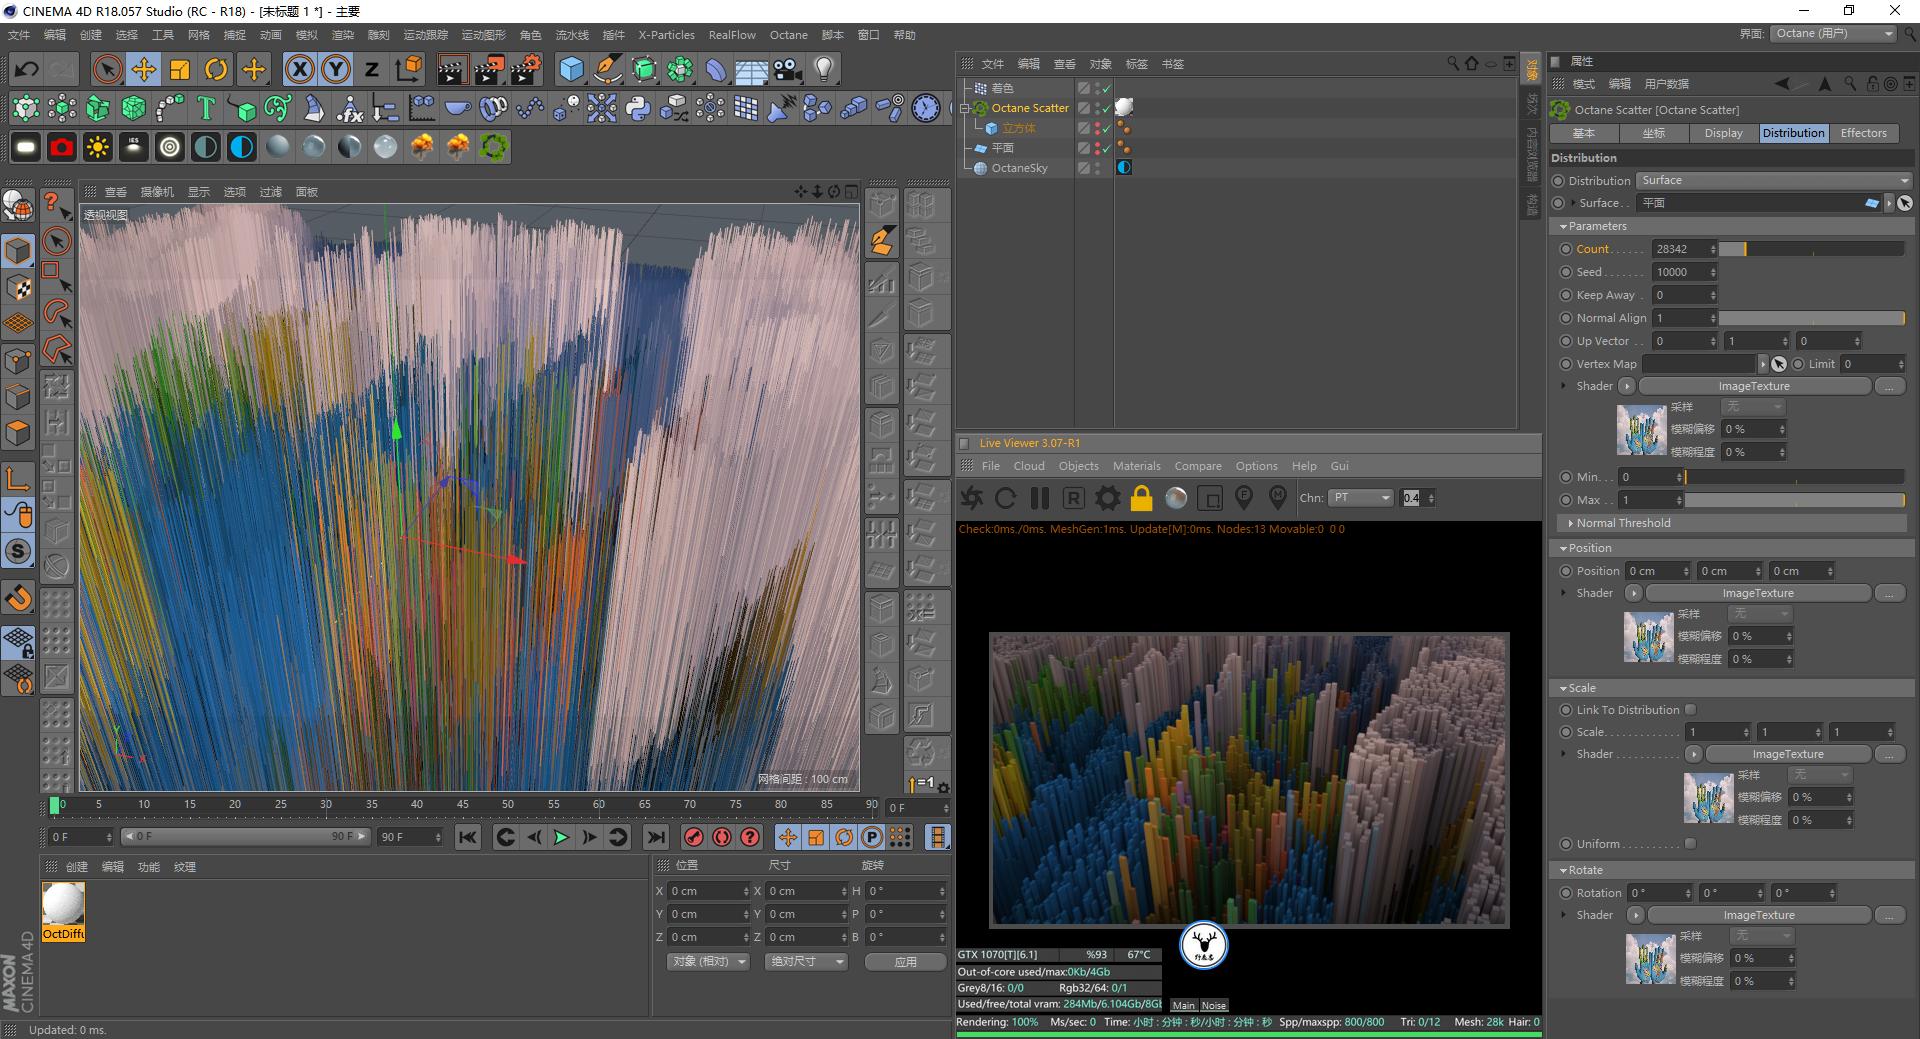Click the Undo arrow in top toolbar
The height and width of the screenshot is (1039, 1920).
(x=27, y=69)
